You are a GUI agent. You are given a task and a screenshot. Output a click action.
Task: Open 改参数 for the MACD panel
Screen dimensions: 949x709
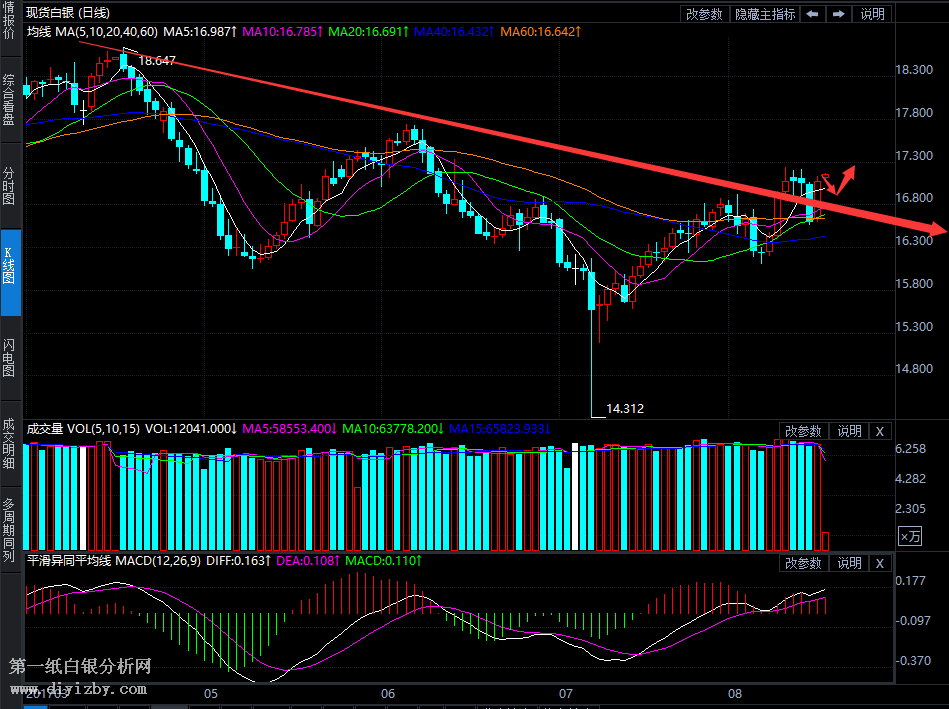click(803, 563)
